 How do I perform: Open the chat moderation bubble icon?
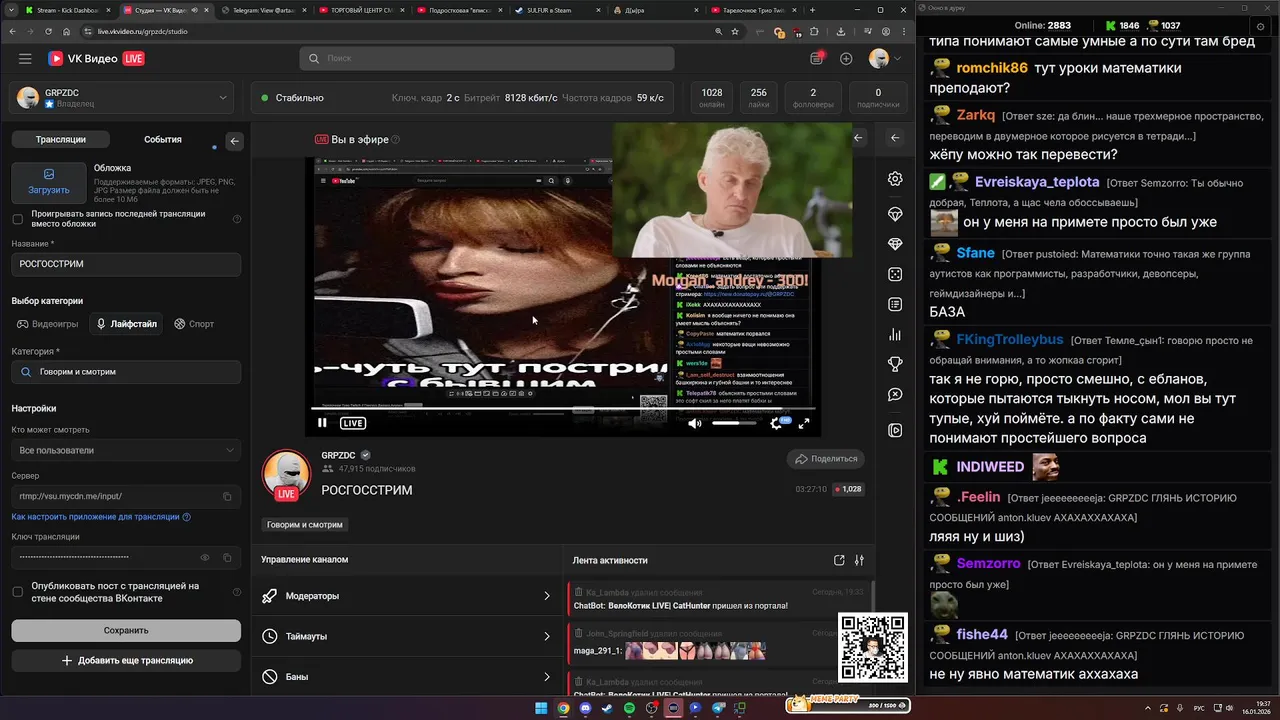[x=895, y=395]
